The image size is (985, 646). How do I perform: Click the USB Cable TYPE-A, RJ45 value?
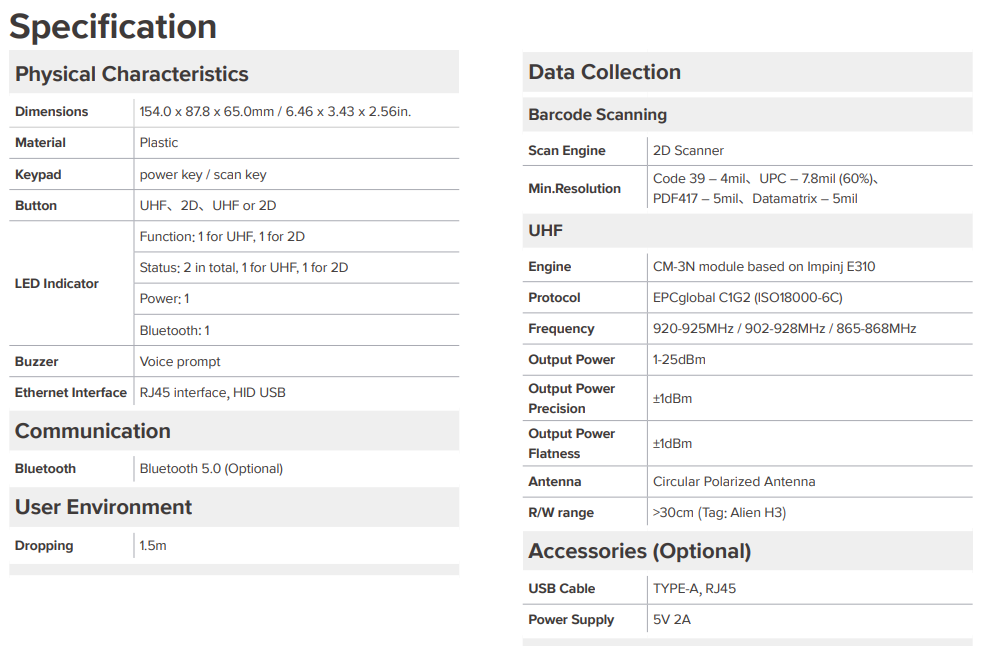[x=694, y=589]
